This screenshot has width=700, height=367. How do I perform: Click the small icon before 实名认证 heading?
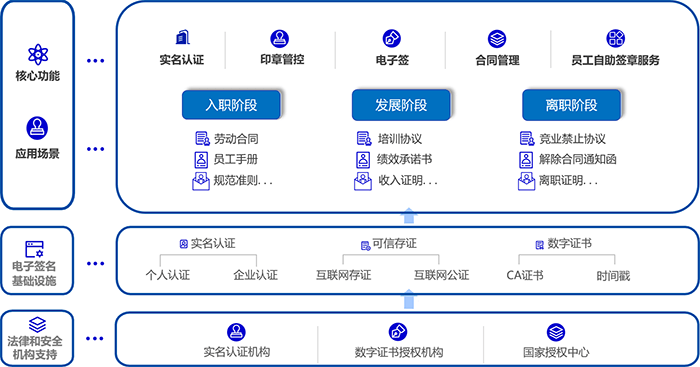coord(183,244)
